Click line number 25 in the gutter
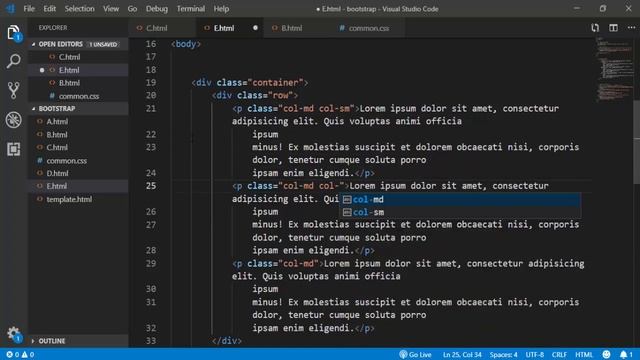Screen dimensions: 640x360 point(151,186)
